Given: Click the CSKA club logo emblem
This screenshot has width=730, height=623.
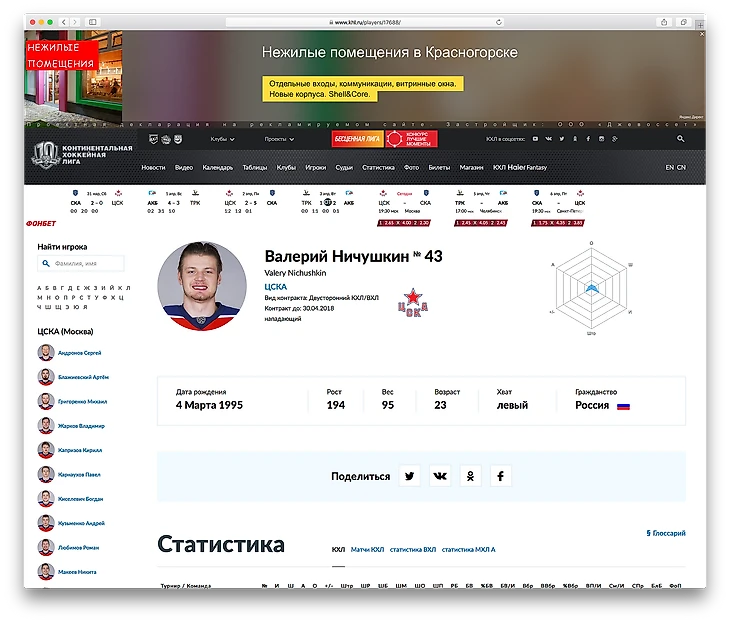Looking at the screenshot, I should [413, 300].
